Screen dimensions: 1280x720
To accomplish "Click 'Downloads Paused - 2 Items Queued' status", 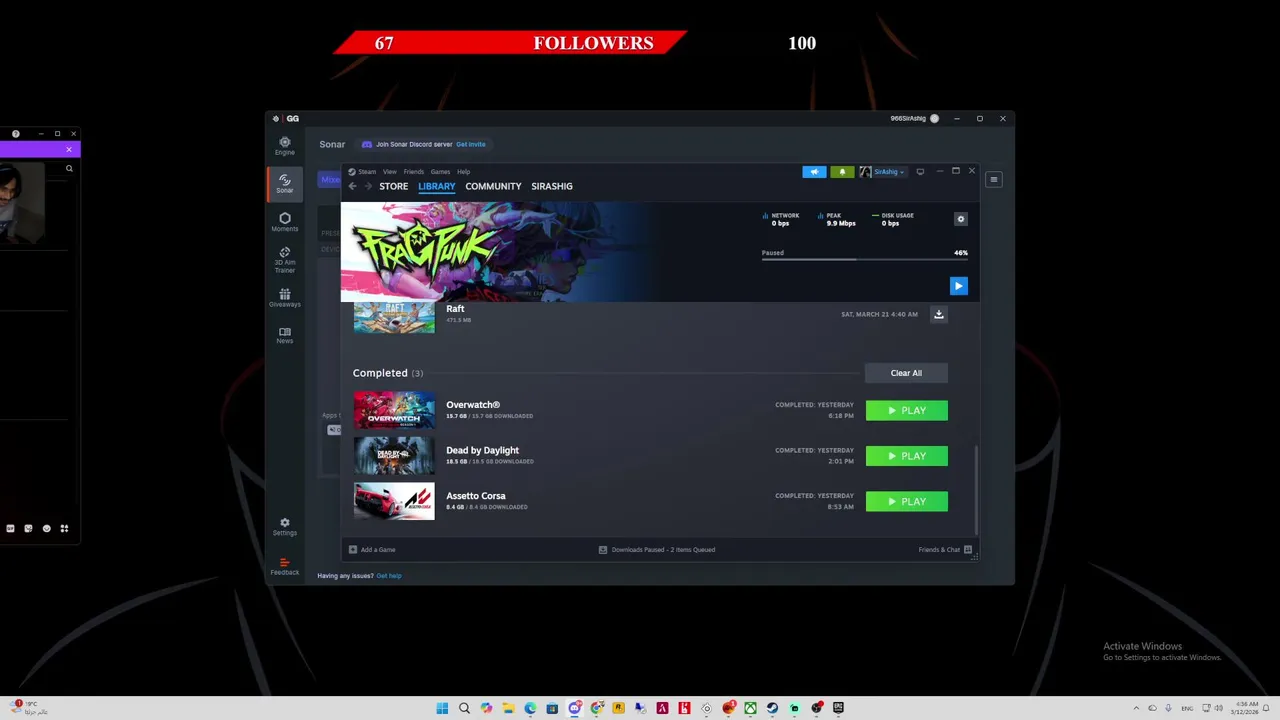I will coord(663,549).
